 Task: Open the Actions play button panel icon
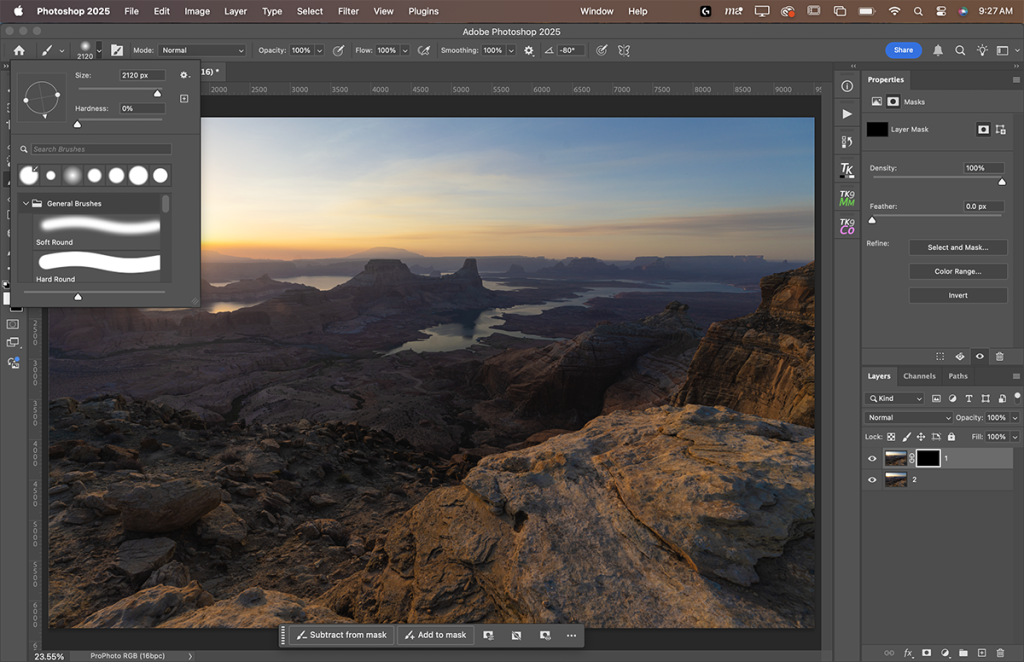[x=847, y=114]
